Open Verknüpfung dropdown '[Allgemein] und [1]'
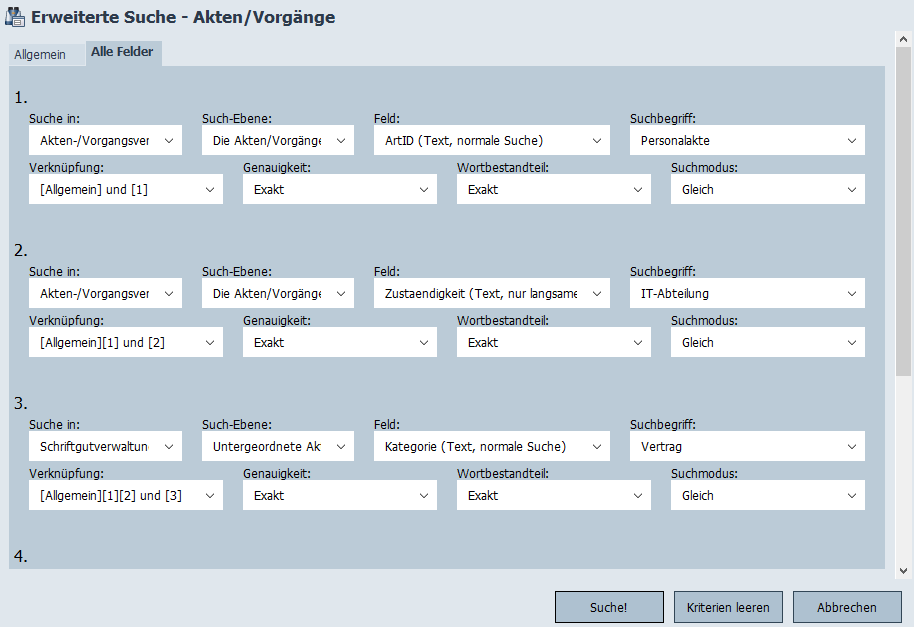914x627 pixels. pyautogui.click(x=125, y=189)
